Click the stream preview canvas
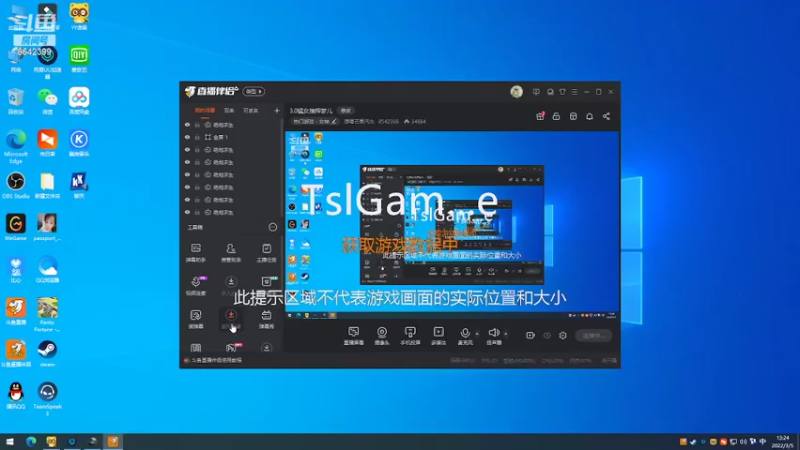This screenshot has width=800, height=450. [x=452, y=224]
